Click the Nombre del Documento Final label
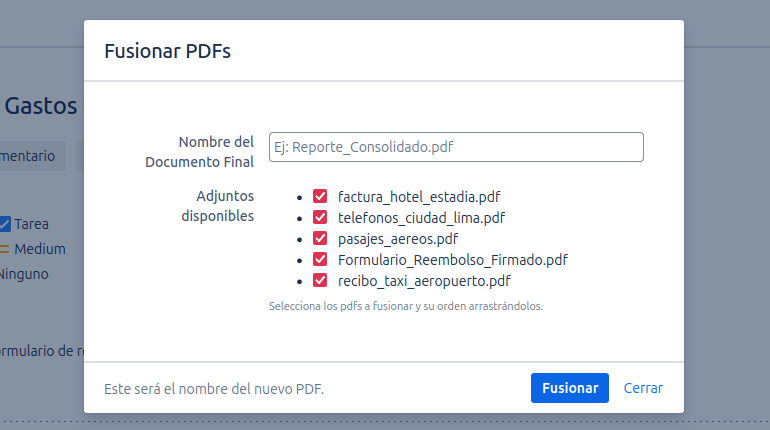The width and height of the screenshot is (770, 430). 199,152
